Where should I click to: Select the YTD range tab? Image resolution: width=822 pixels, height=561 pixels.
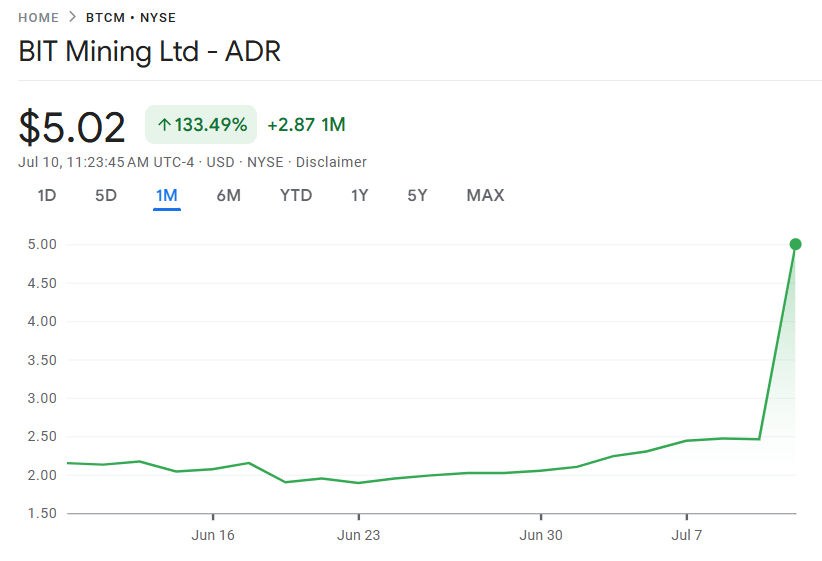[x=296, y=196]
